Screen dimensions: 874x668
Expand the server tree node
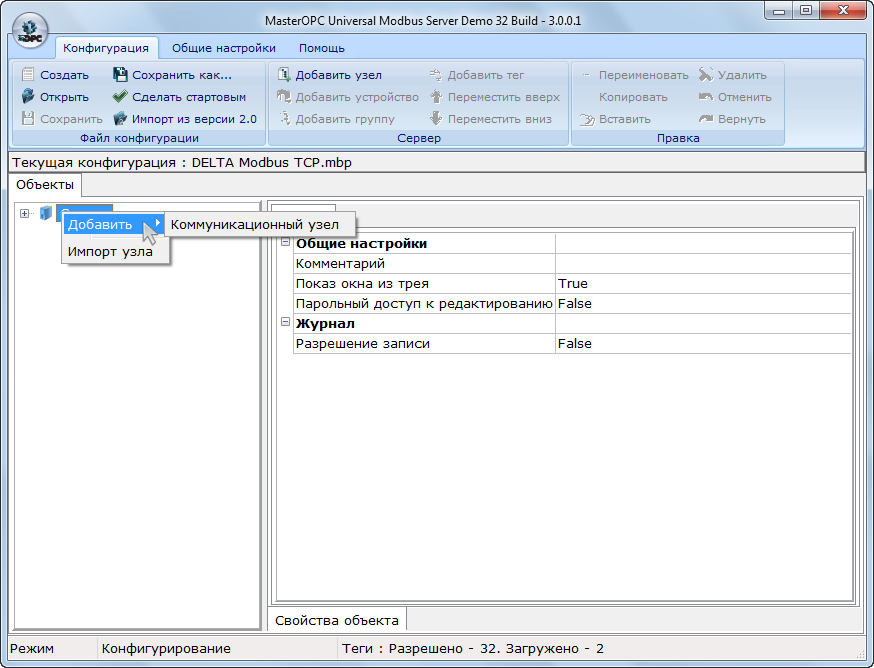click(25, 213)
